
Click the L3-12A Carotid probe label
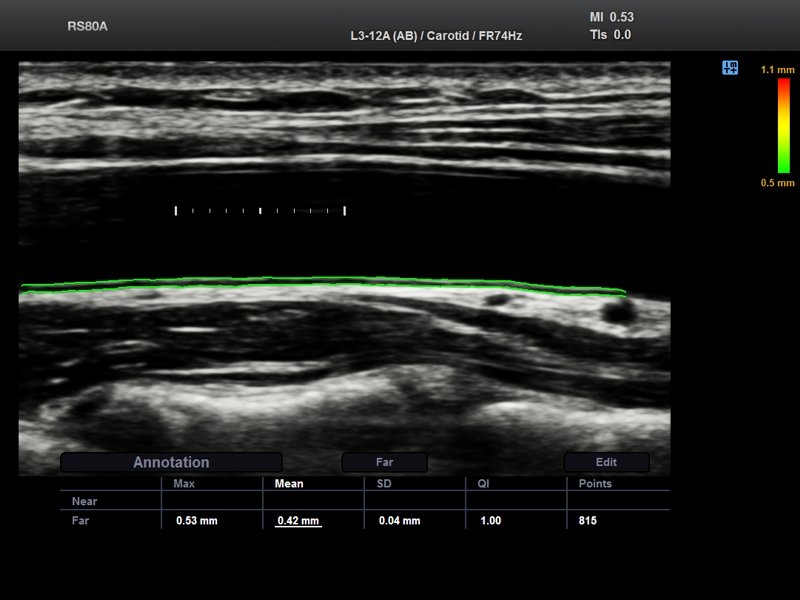430,36
